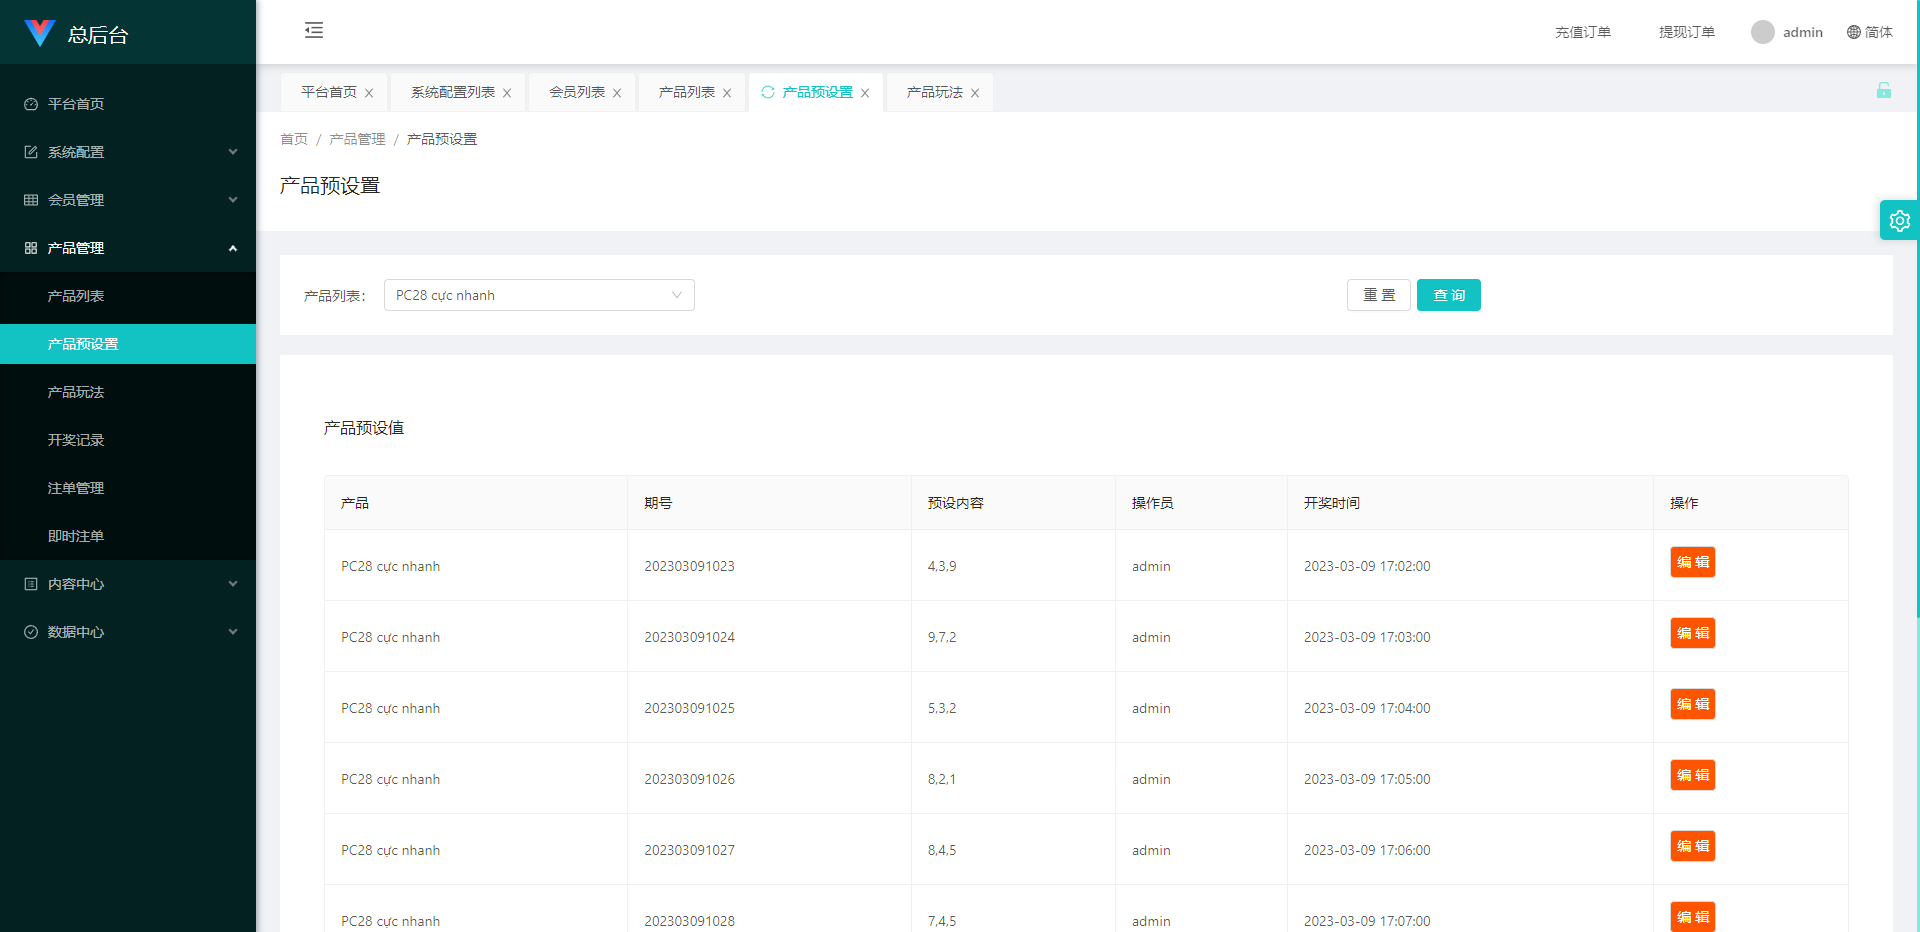Click the admin avatar circle

[1762, 32]
